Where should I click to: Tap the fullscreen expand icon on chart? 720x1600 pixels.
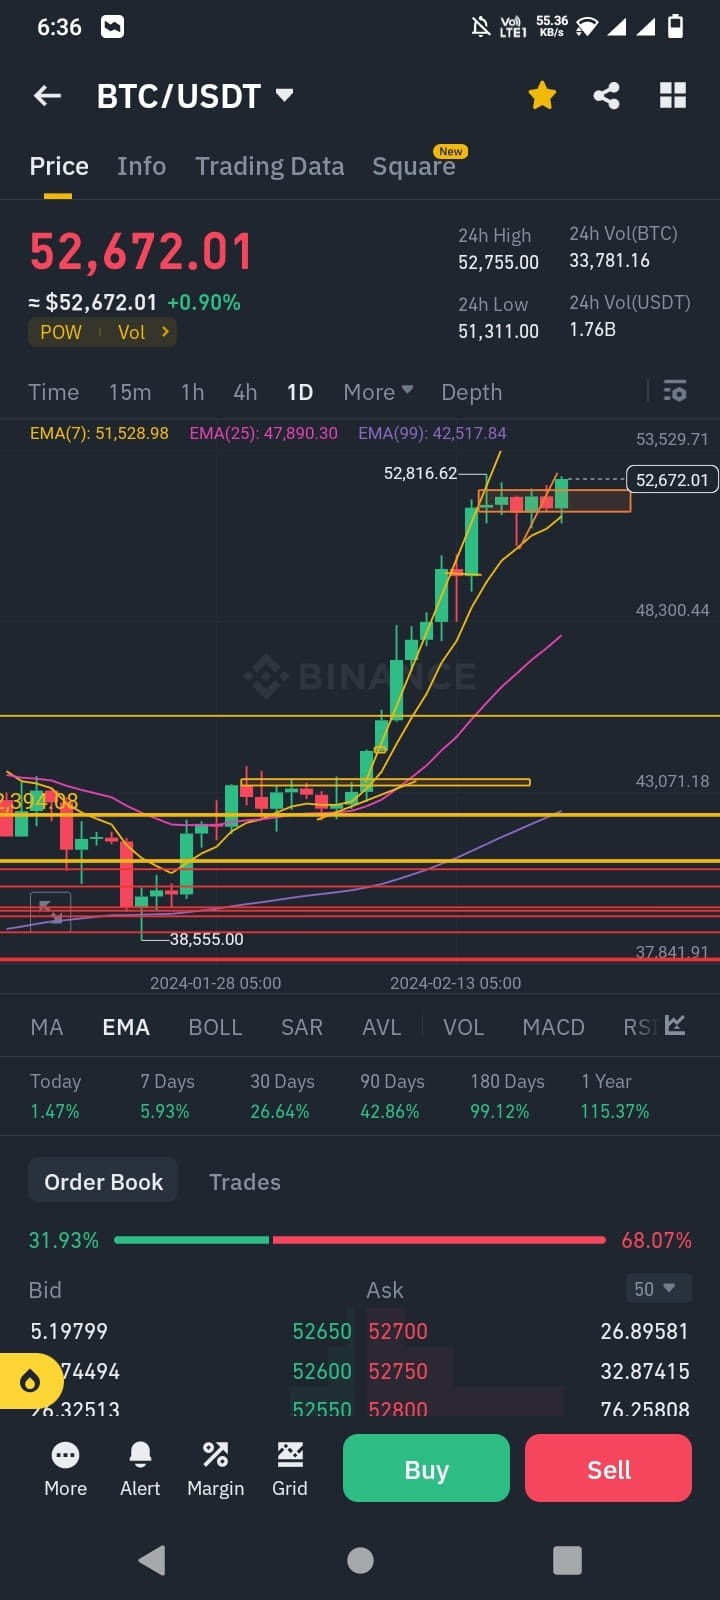tap(50, 911)
